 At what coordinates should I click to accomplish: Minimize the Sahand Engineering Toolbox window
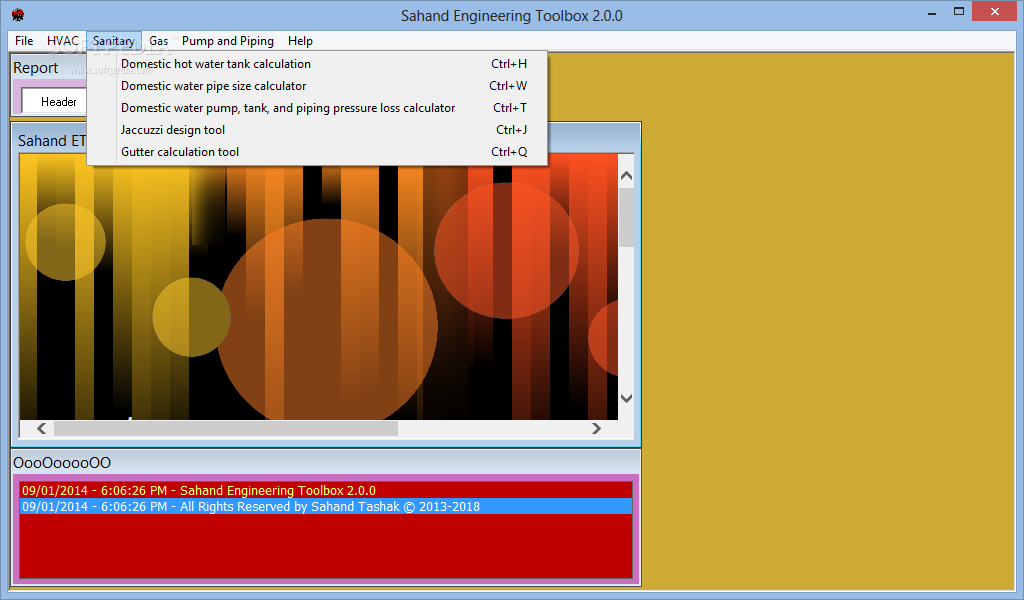932,13
